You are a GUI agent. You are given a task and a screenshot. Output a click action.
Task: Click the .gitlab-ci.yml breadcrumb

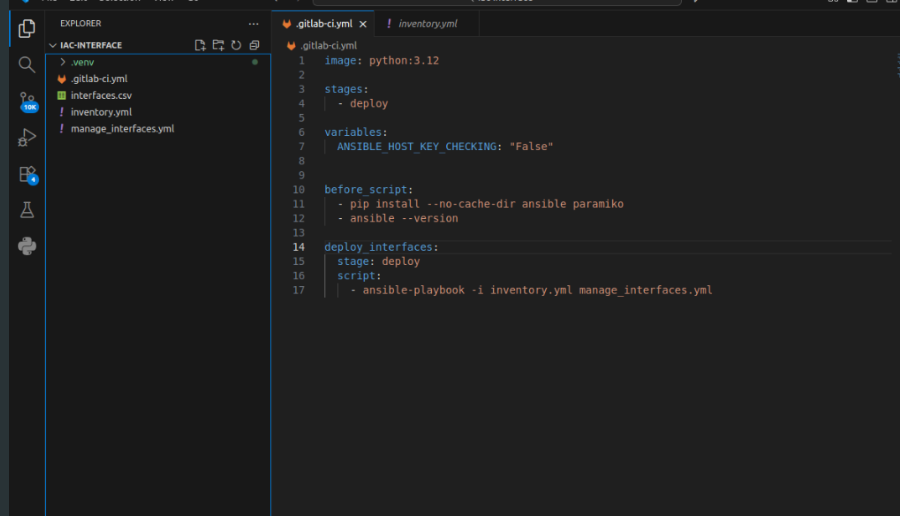pyautogui.click(x=328, y=46)
